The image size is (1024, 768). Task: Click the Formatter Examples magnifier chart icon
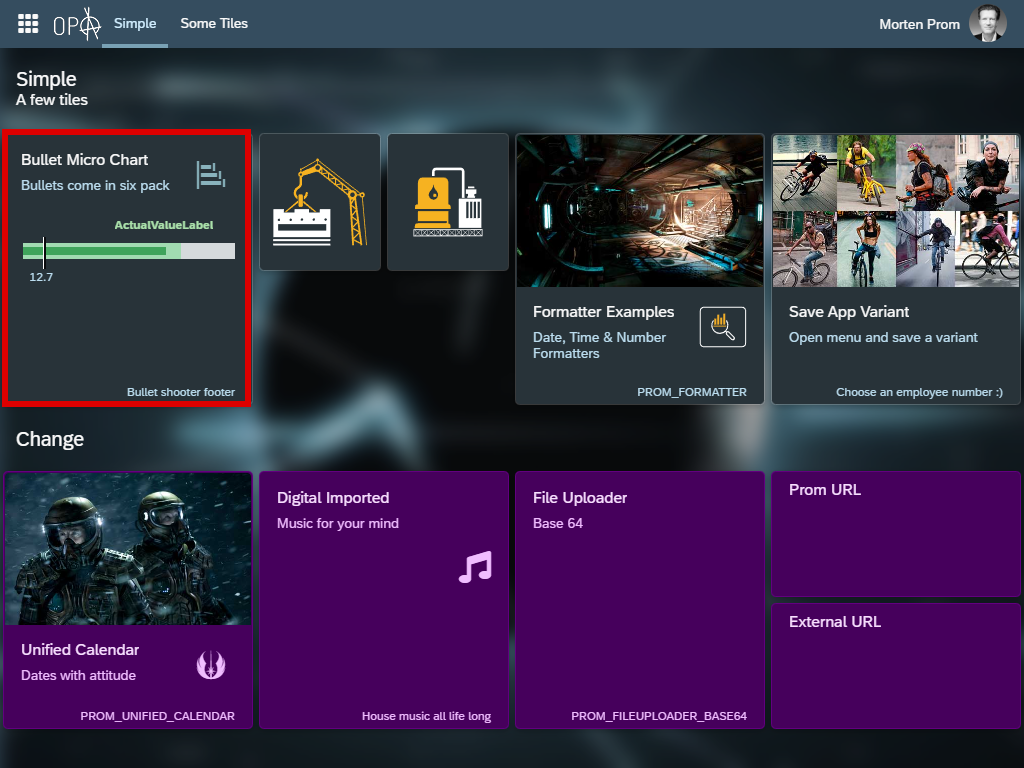click(722, 327)
